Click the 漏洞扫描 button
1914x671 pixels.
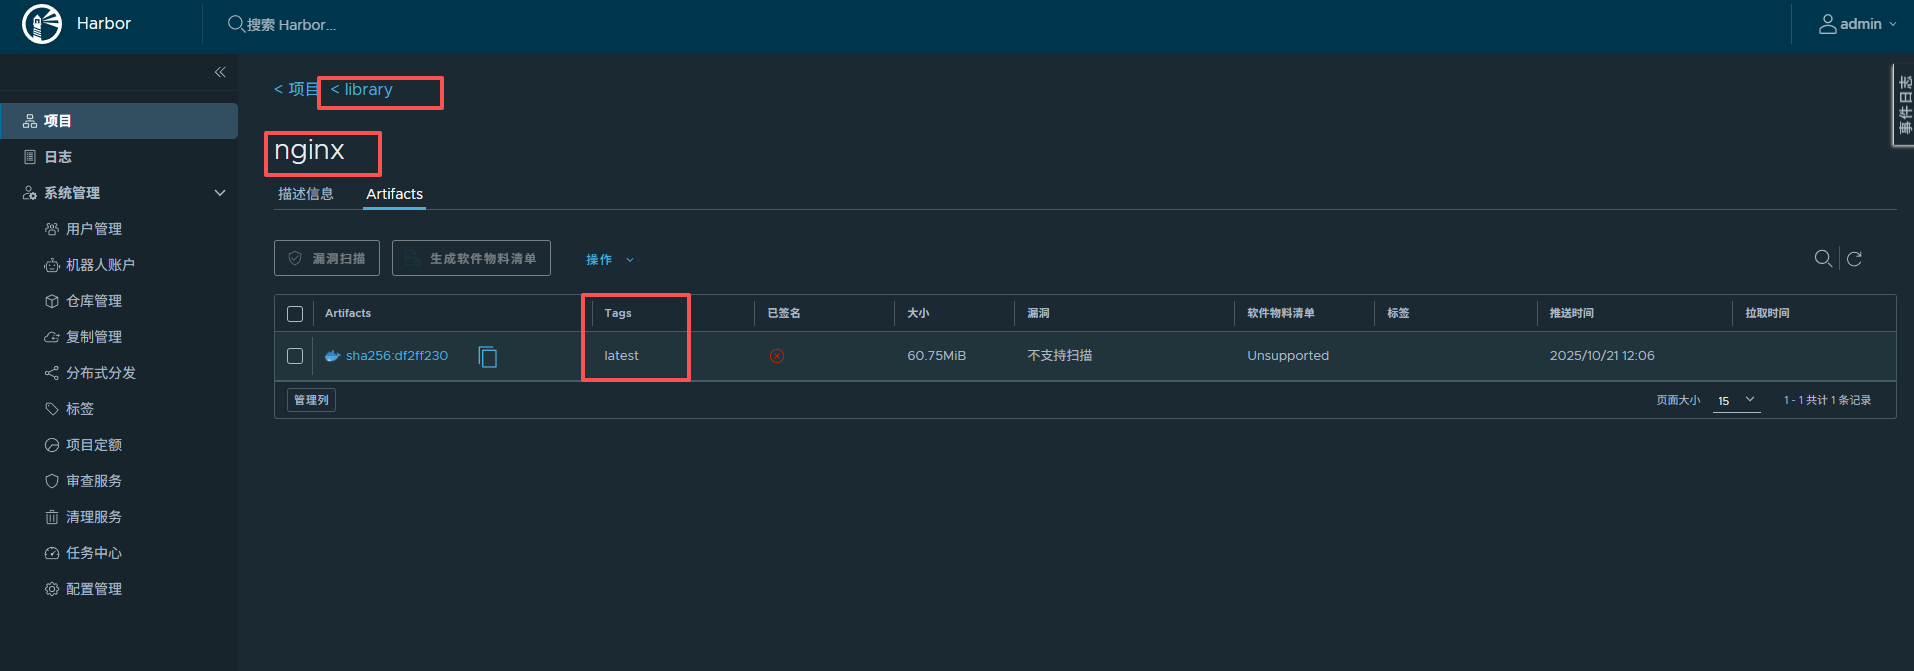coord(327,258)
